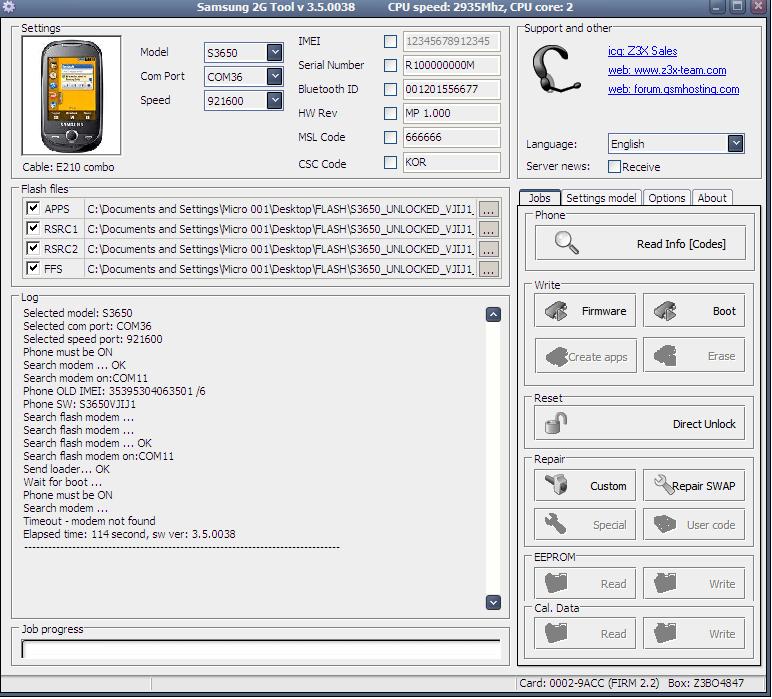Open the About tab
The height and width of the screenshot is (699, 772).
coord(712,198)
